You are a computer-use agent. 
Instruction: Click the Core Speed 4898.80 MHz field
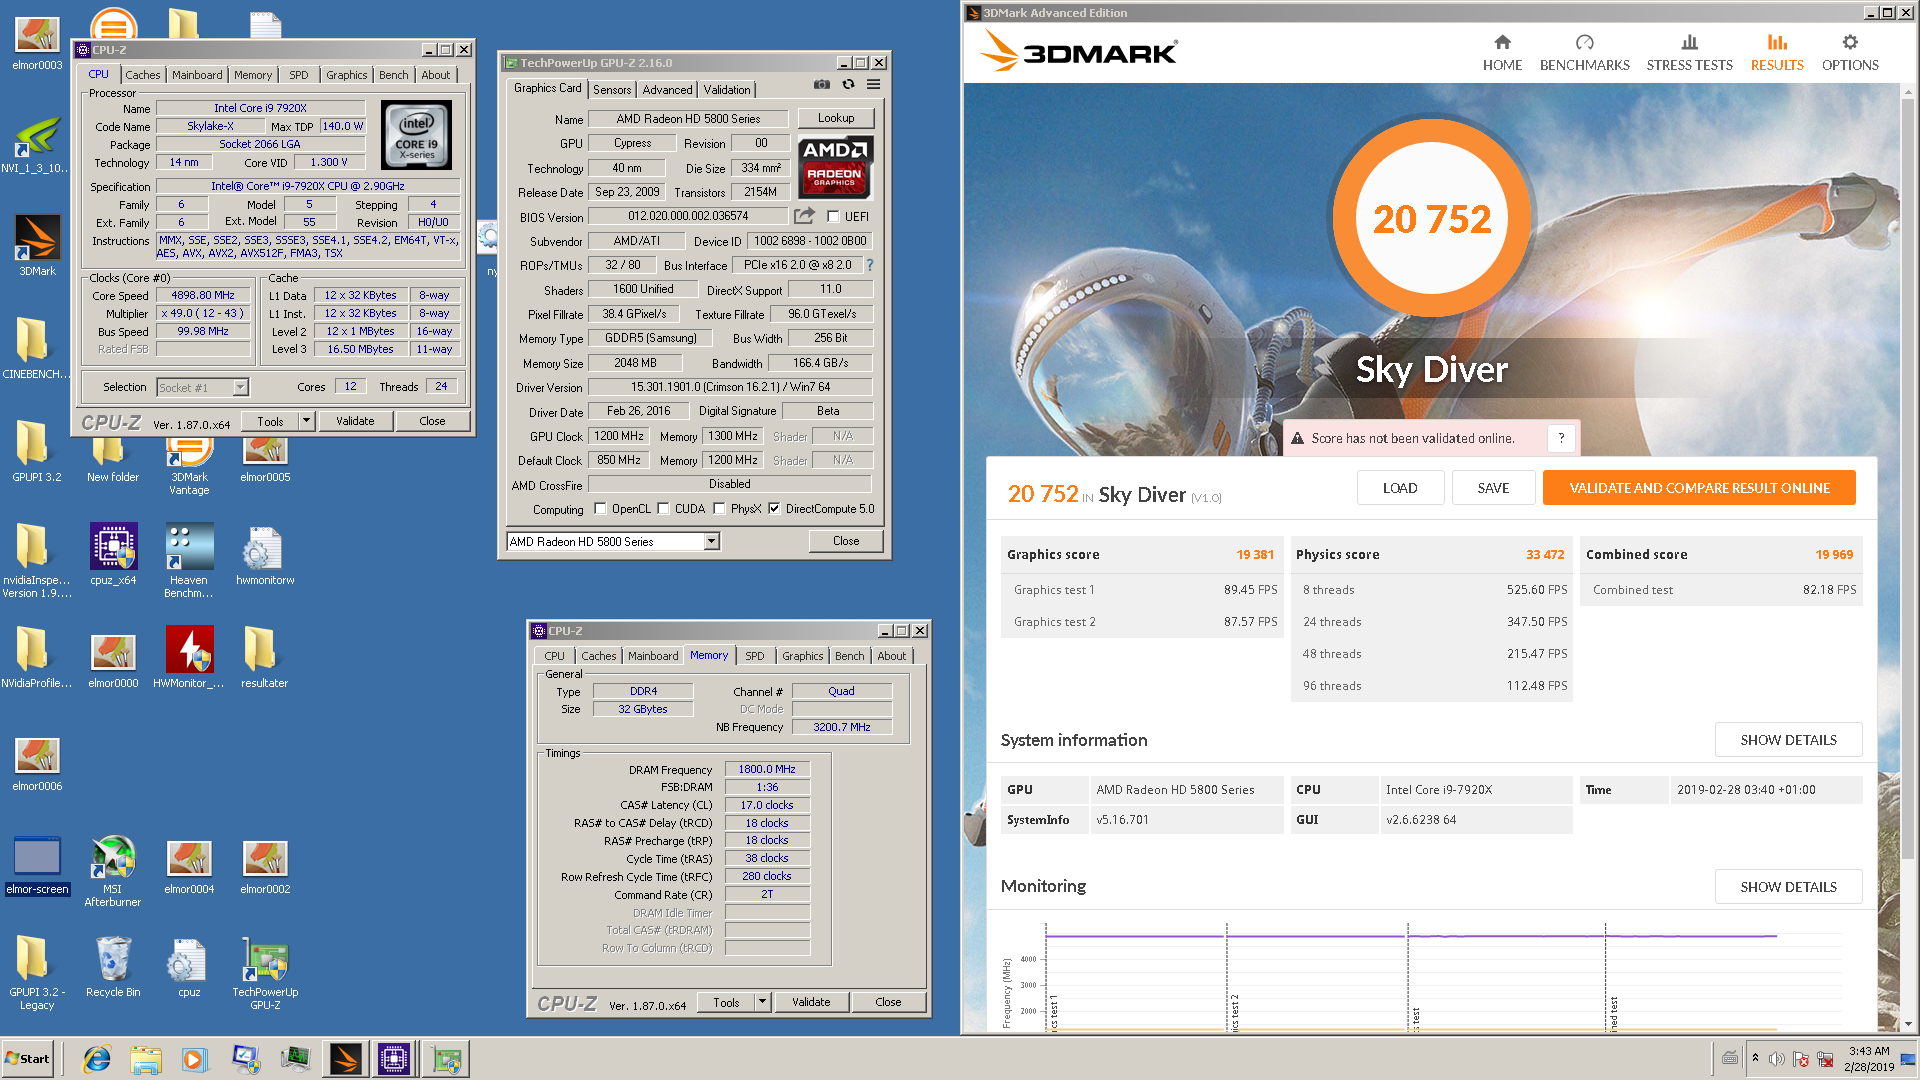[203, 296]
